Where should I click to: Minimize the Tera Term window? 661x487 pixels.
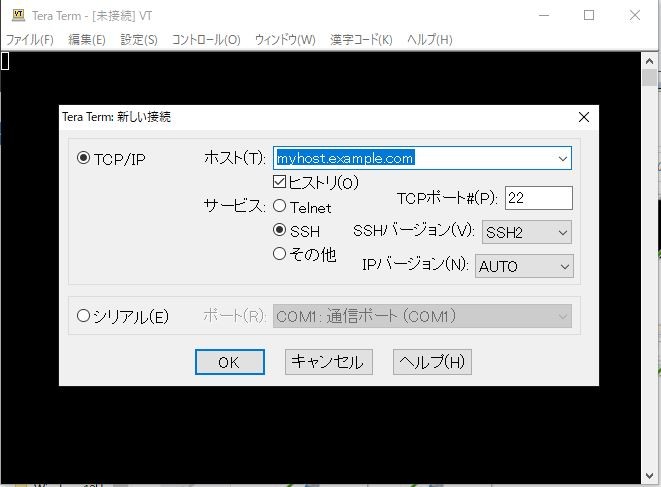click(x=544, y=15)
